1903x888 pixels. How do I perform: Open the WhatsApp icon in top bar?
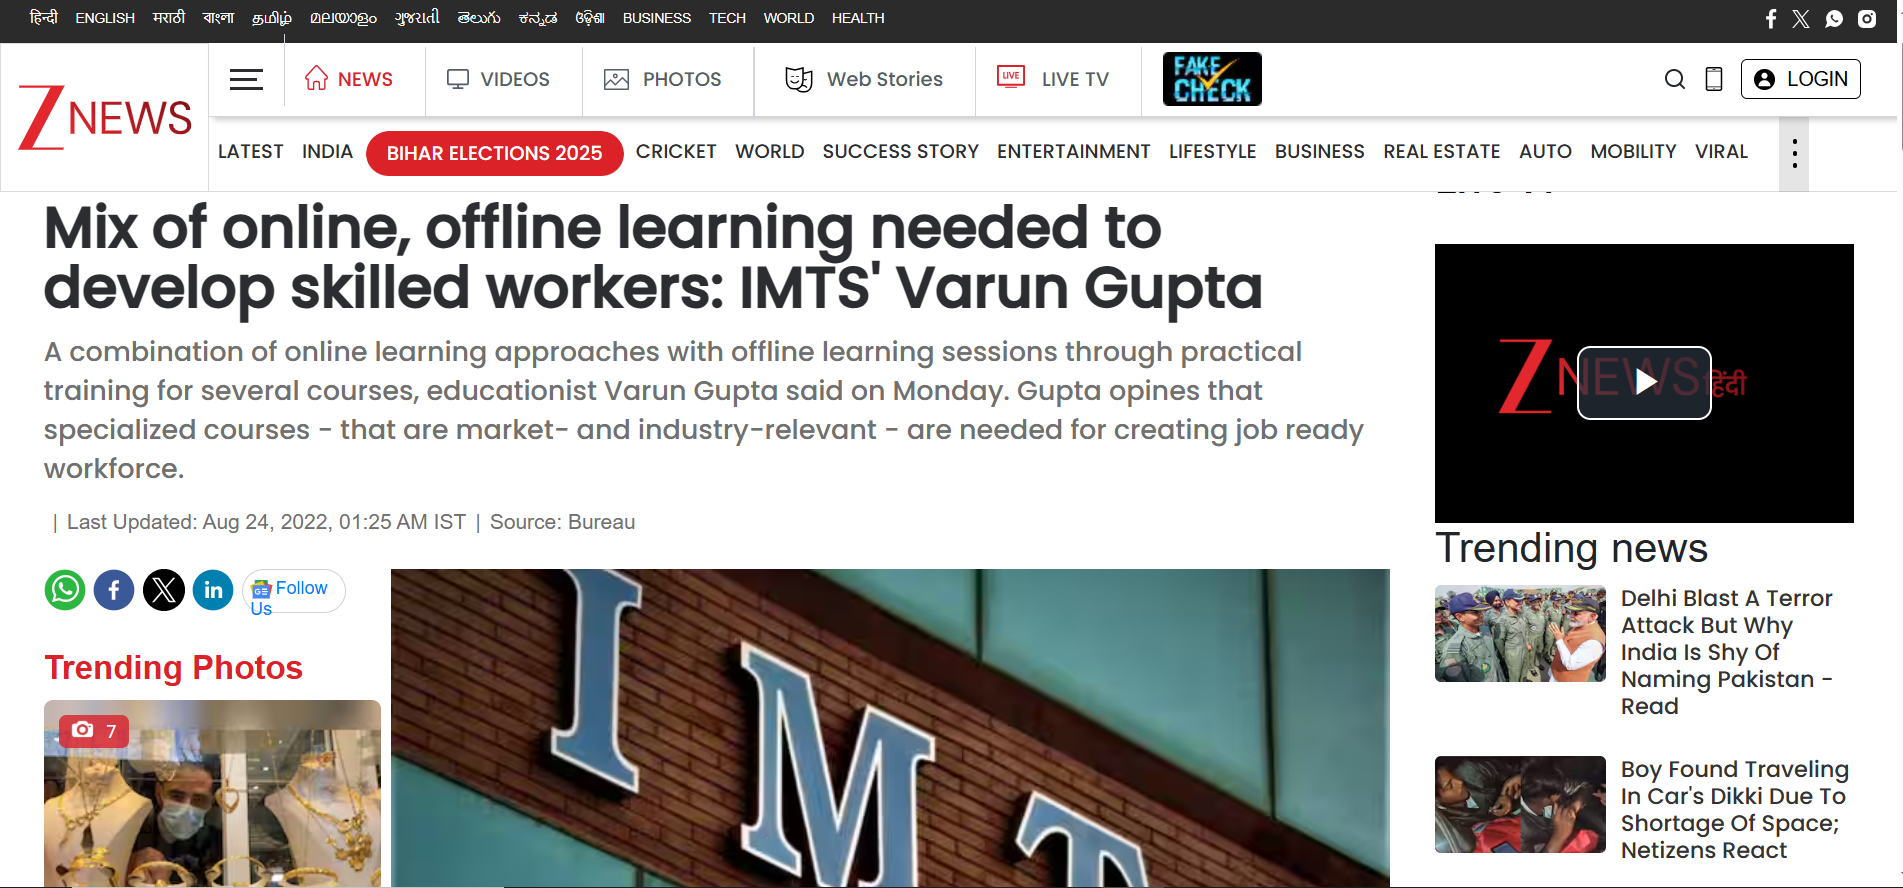(1834, 19)
